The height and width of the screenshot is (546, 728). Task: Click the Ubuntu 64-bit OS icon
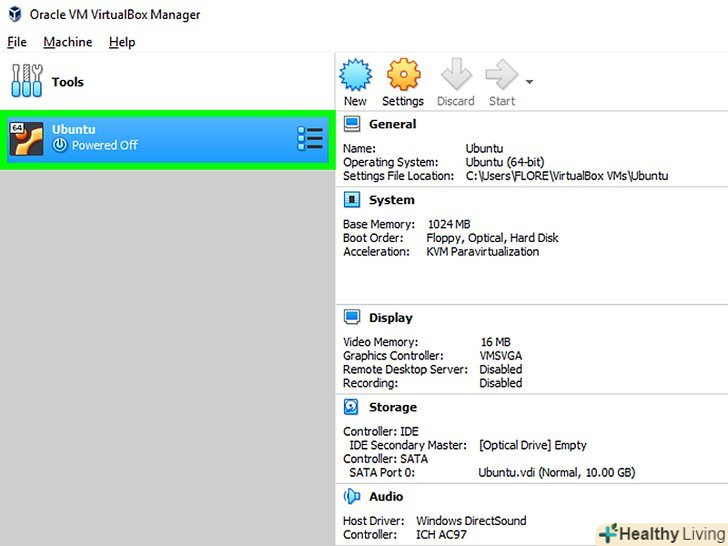[x=26, y=139]
